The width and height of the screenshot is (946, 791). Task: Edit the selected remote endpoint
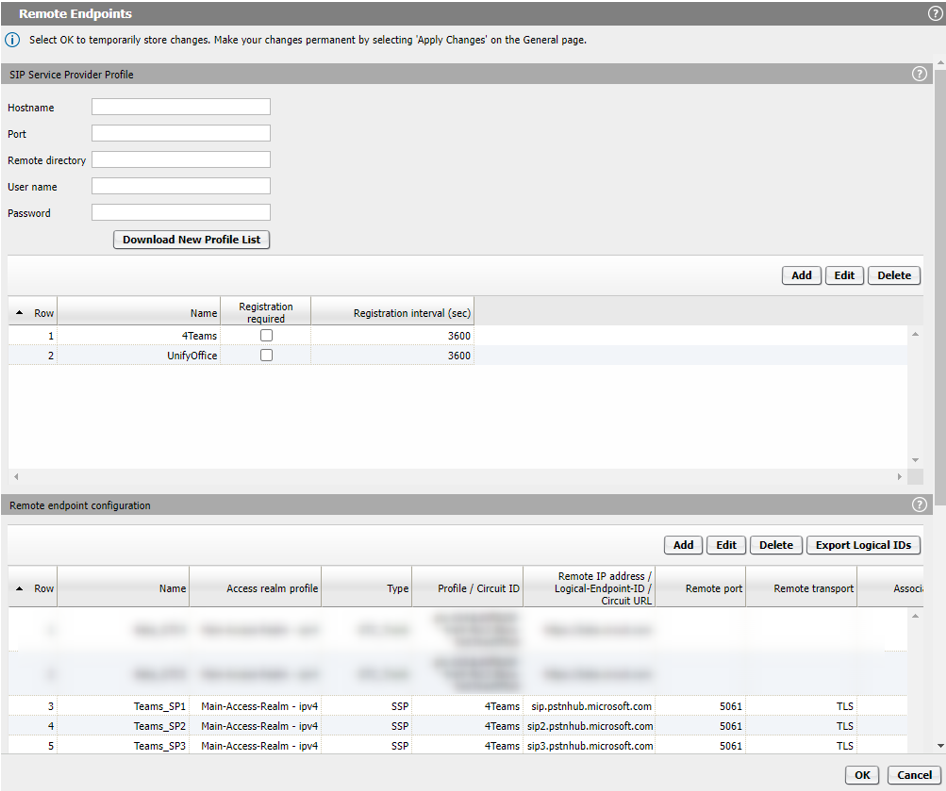(726, 545)
